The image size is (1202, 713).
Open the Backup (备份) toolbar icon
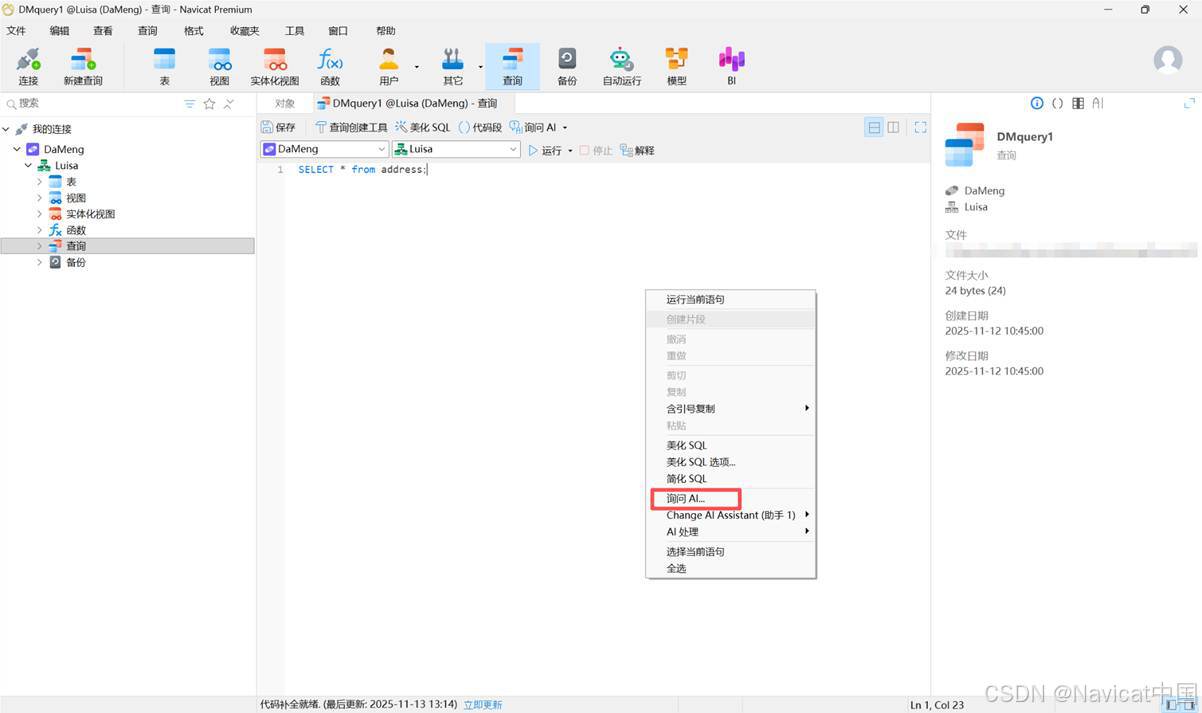point(567,66)
